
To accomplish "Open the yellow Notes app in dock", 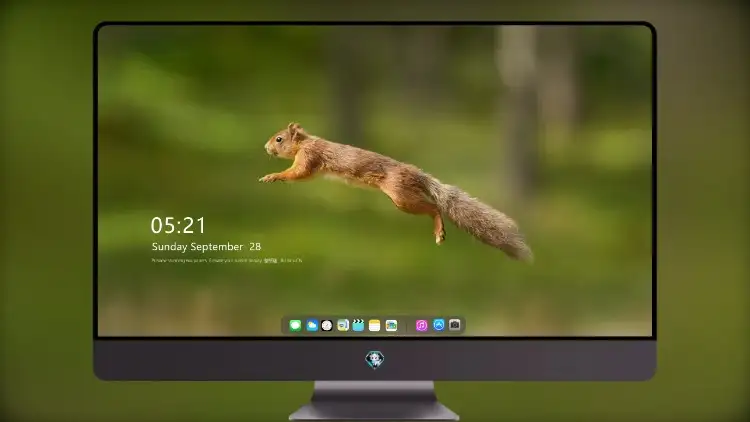I will click(x=375, y=325).
